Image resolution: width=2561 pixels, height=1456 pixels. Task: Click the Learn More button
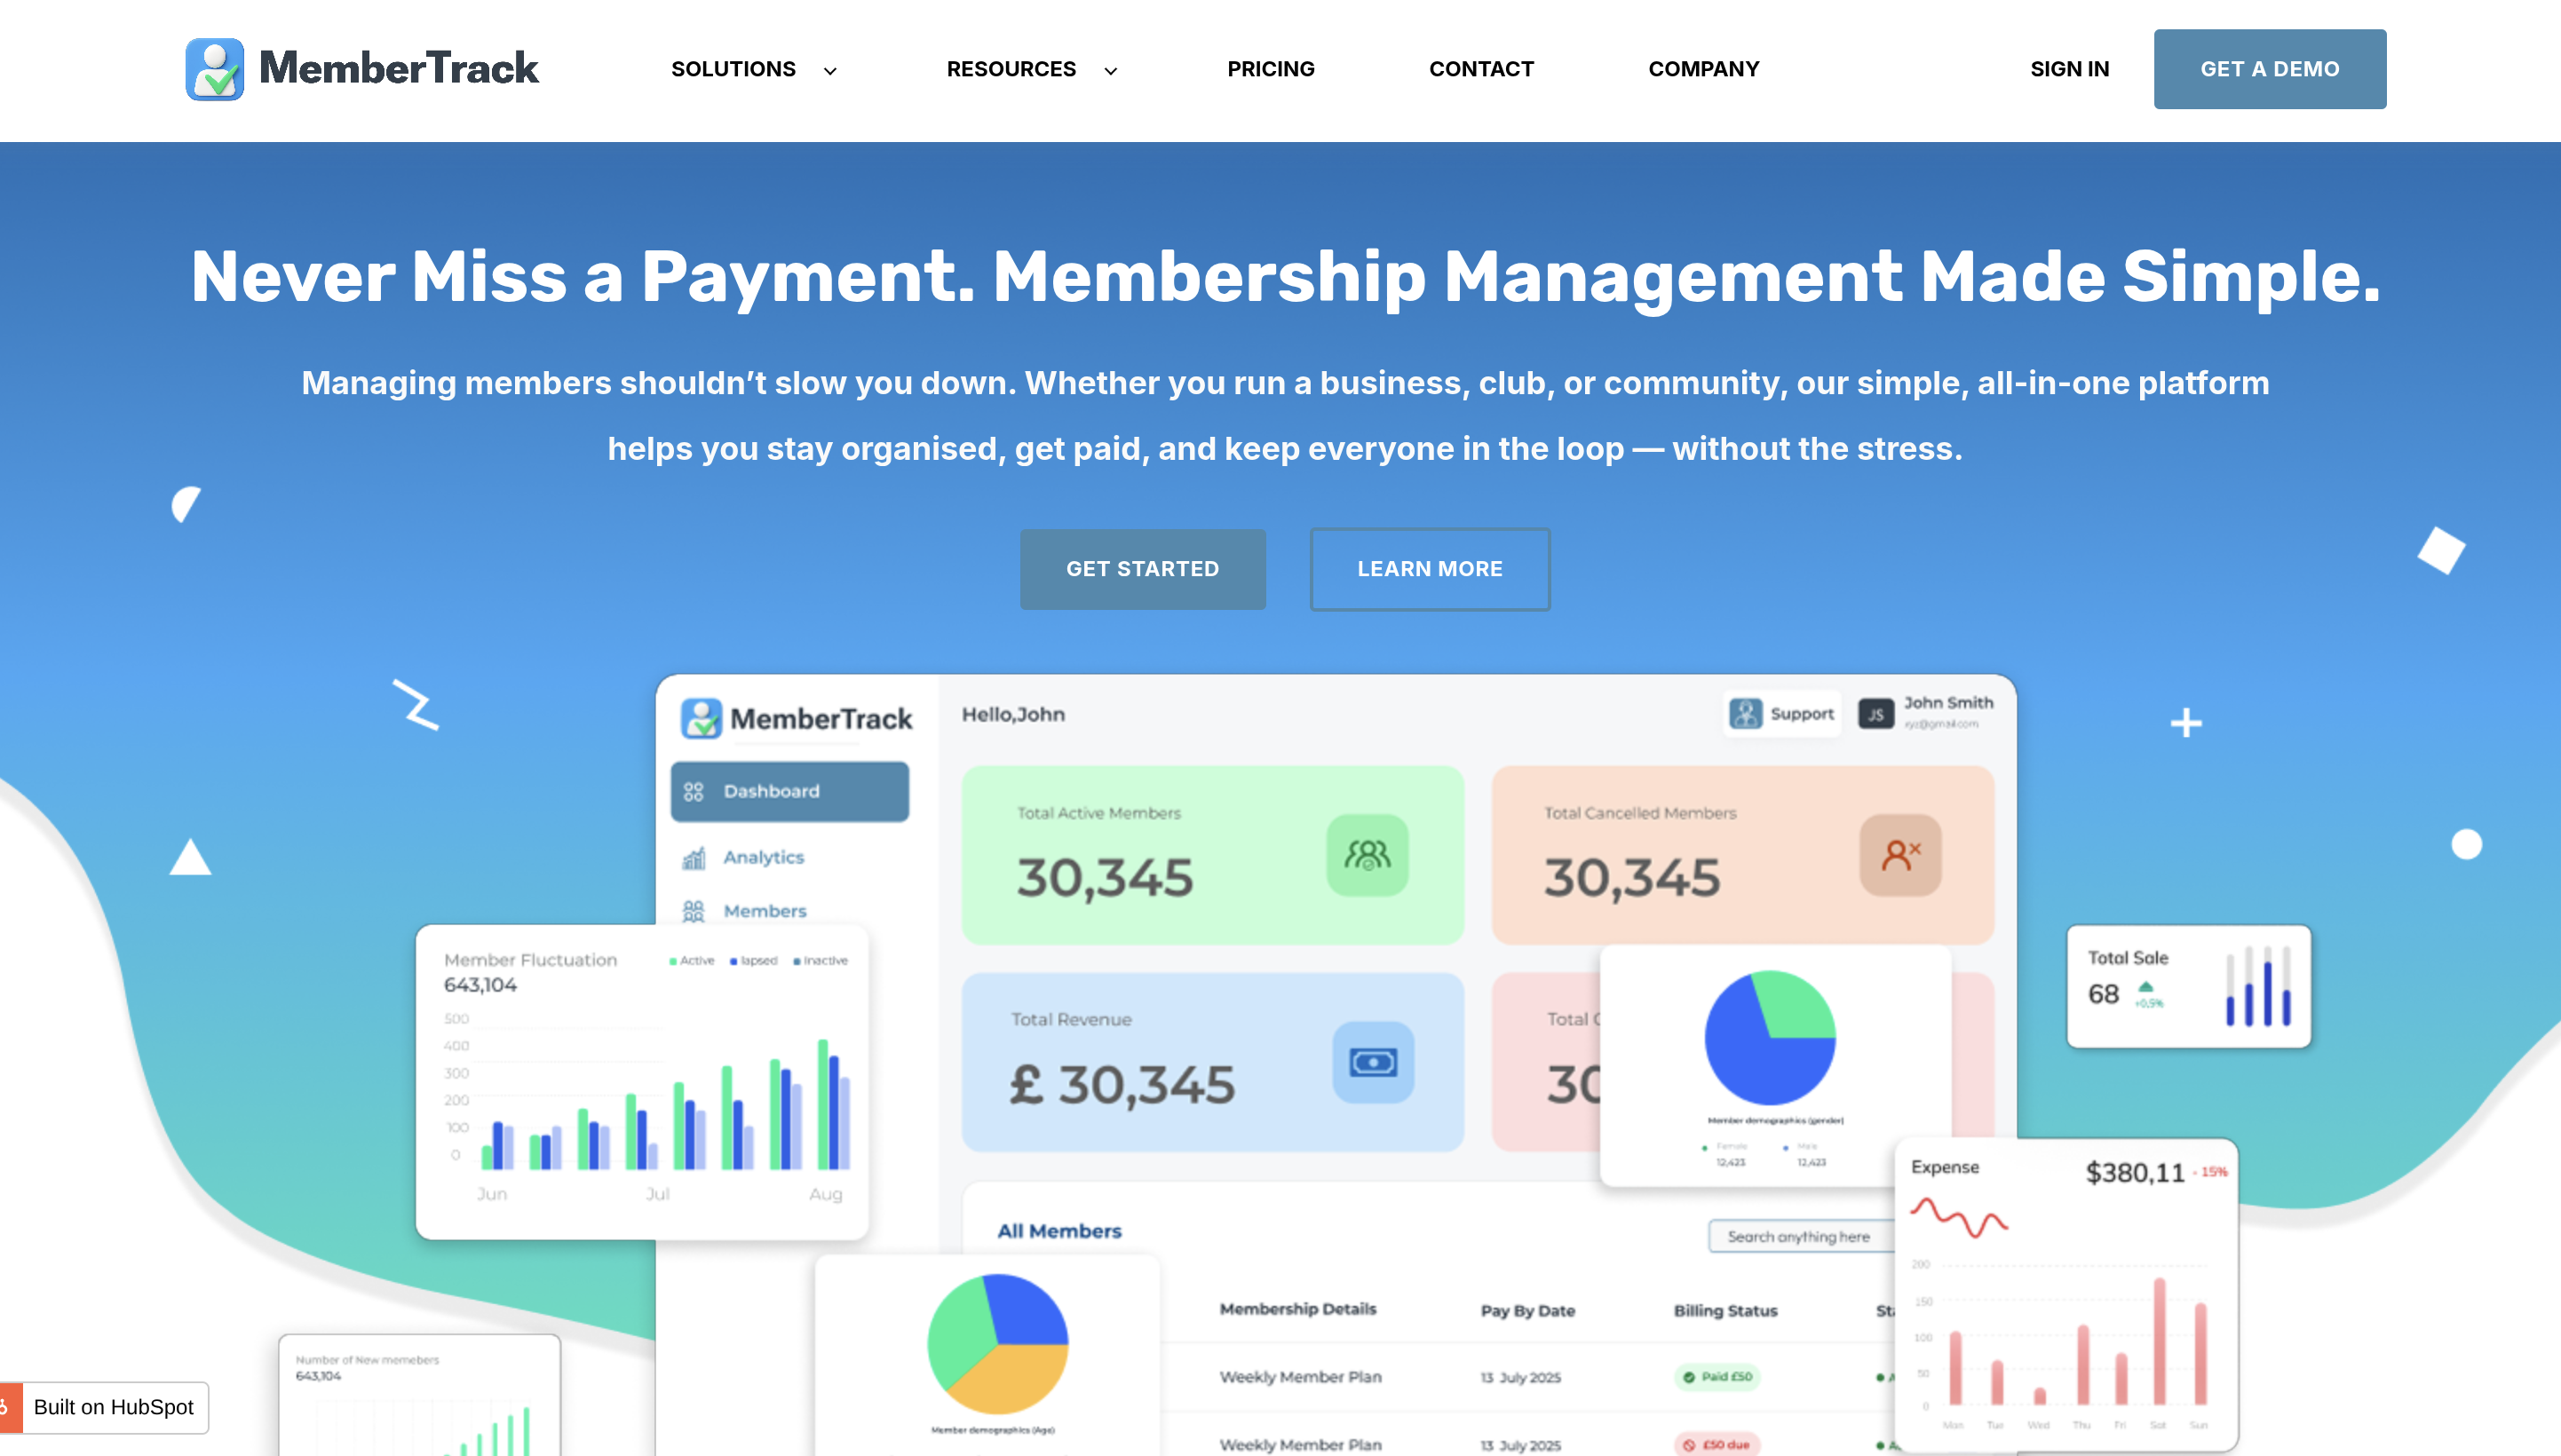click(x=1430, y=569)
